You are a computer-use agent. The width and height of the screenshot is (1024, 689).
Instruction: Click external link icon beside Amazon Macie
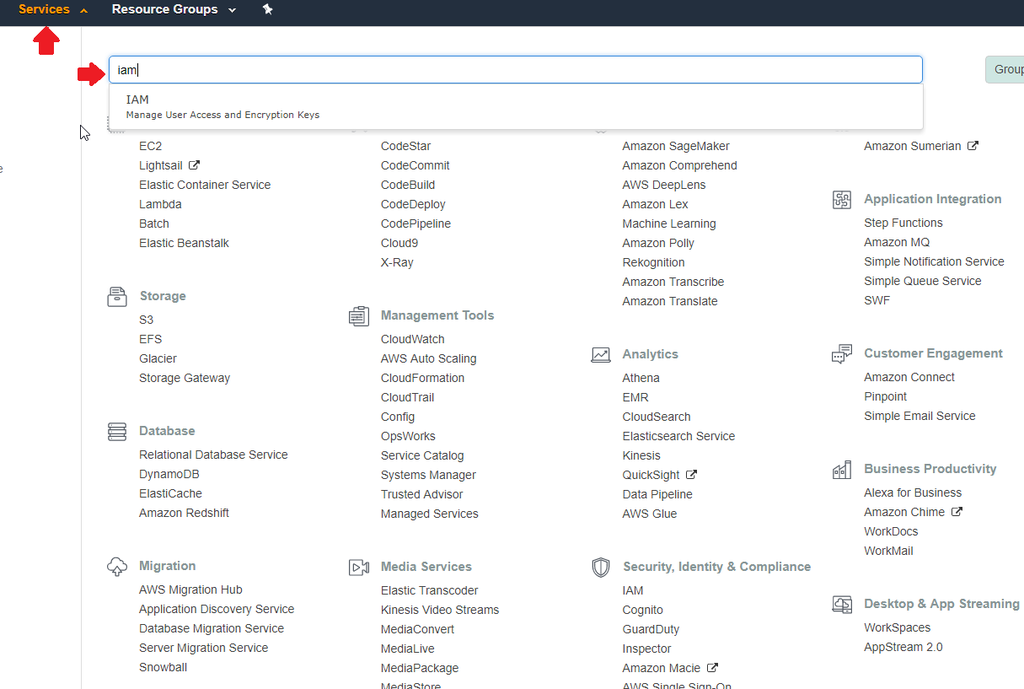712,667
